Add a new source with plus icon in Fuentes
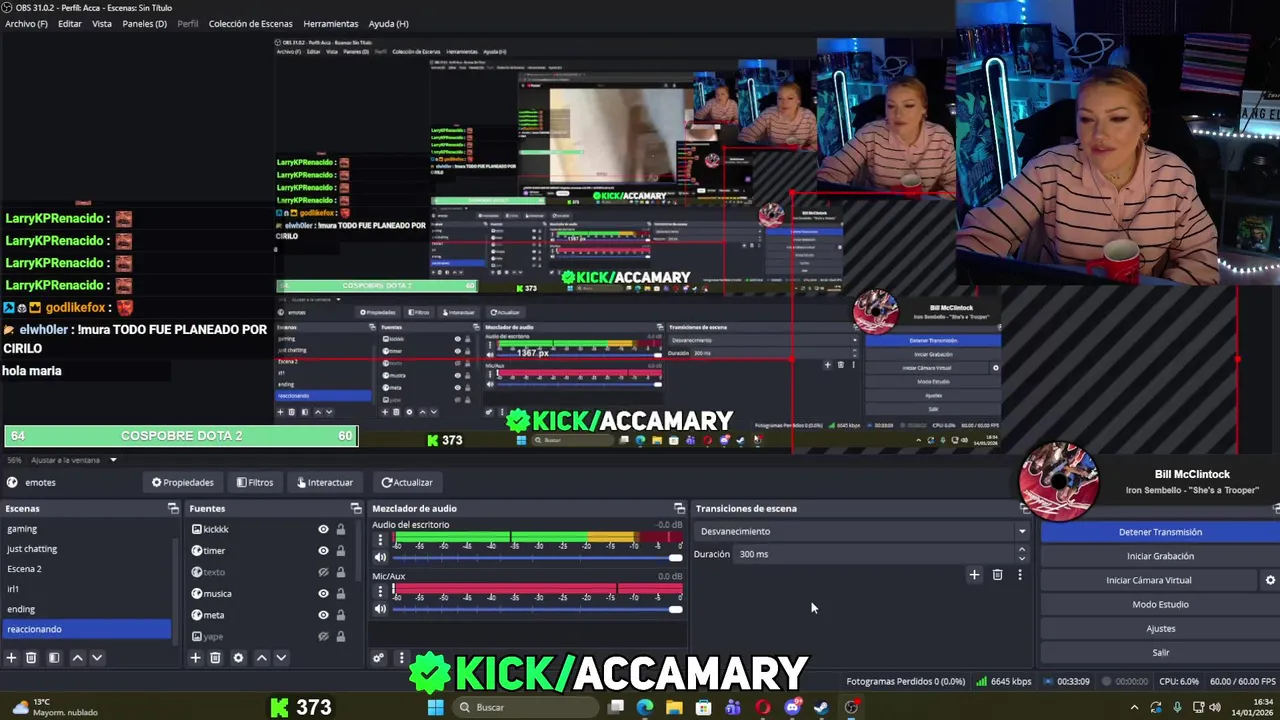 195,658
